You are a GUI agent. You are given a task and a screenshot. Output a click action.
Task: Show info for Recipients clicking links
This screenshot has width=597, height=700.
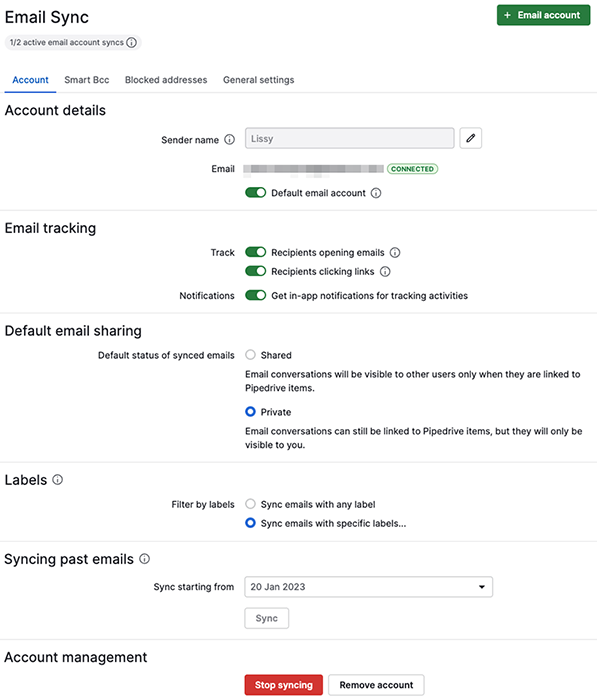click(385, 271)
